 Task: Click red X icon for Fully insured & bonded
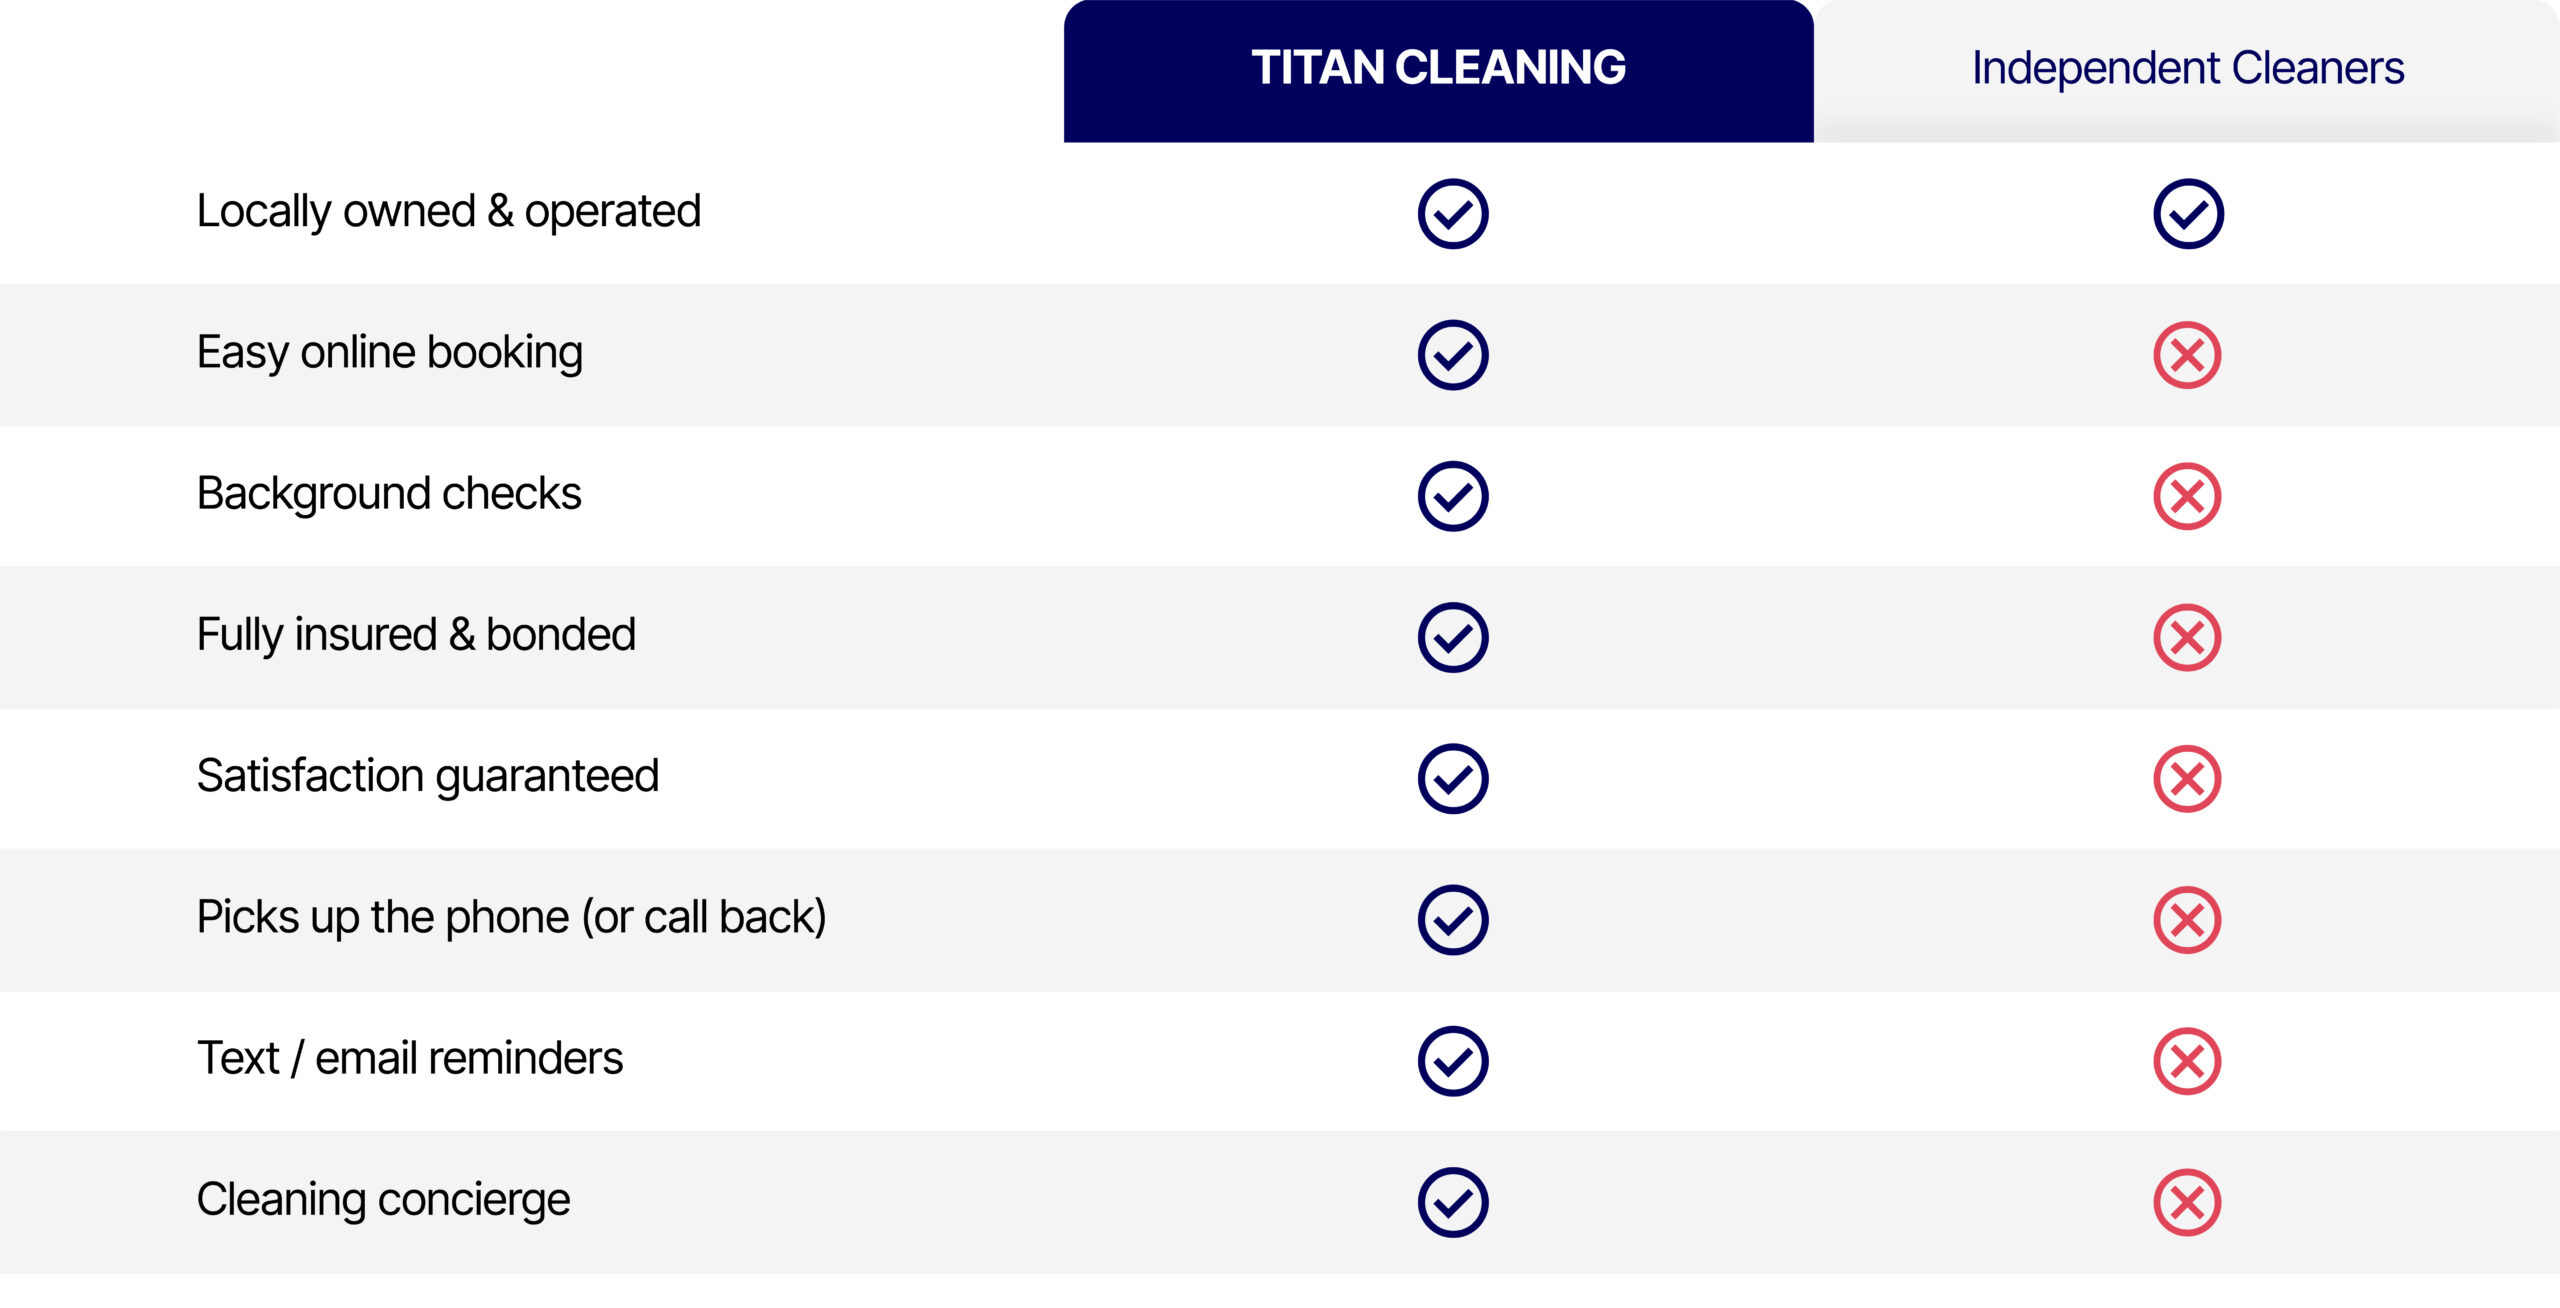click(2187, 637)
